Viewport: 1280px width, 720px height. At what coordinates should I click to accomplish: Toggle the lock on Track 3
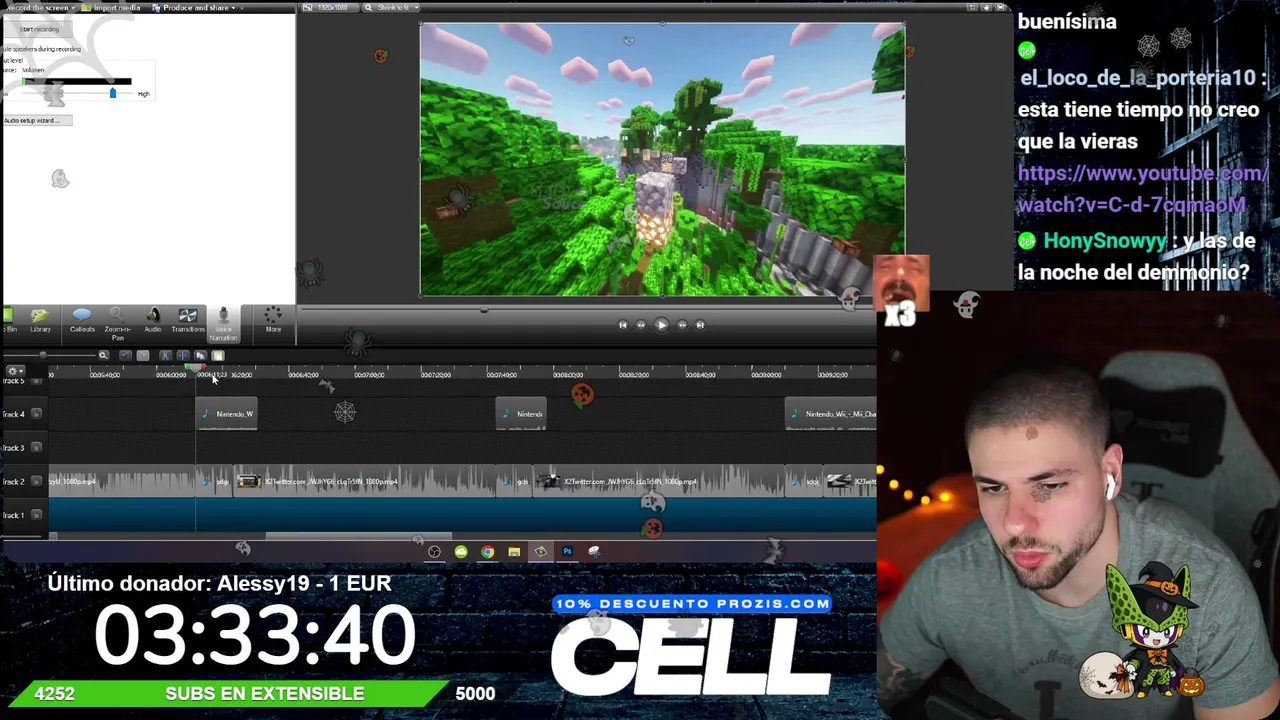[x=37, y=448]
